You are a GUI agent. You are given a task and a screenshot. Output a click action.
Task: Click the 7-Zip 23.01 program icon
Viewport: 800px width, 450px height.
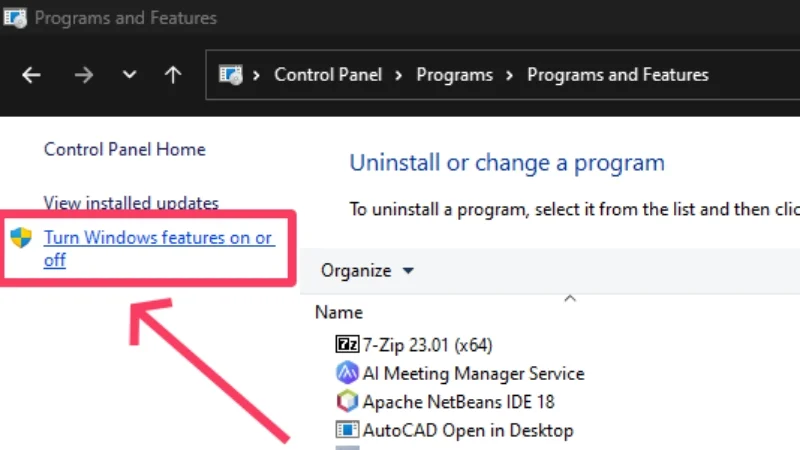pos(346,345)
